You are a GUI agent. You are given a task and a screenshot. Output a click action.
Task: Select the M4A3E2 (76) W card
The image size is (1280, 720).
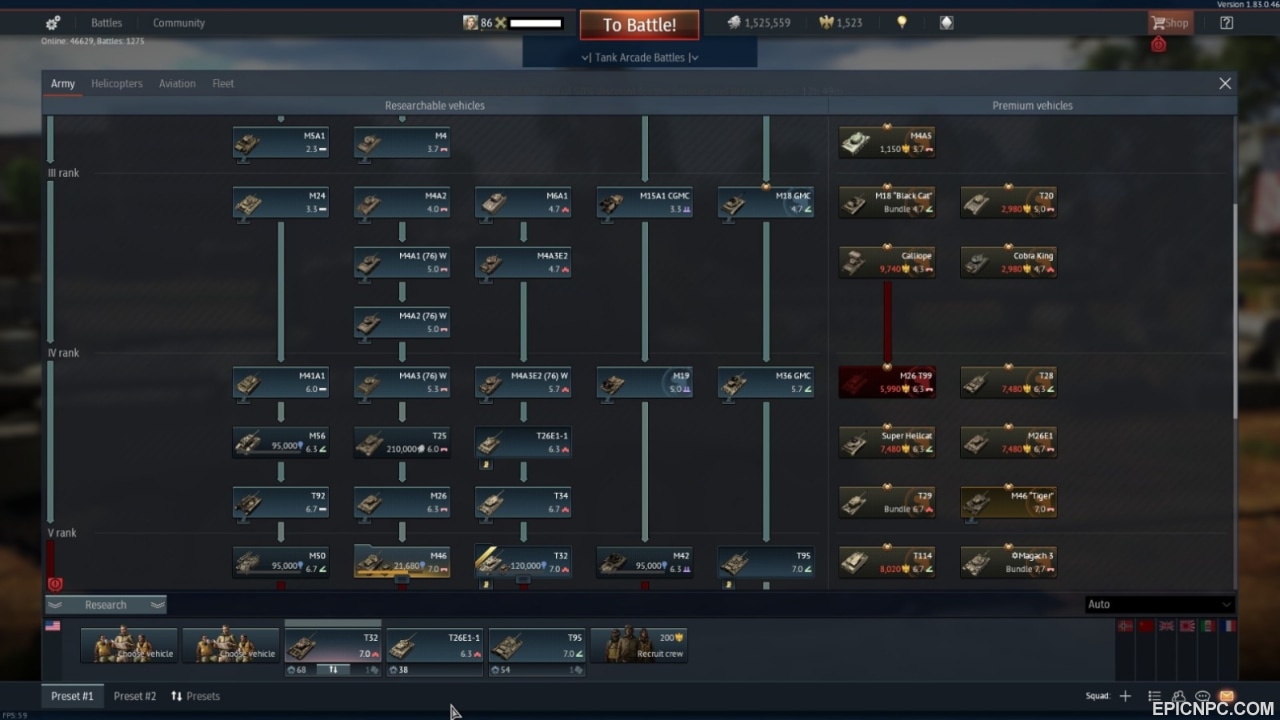[x=523, y=382]
